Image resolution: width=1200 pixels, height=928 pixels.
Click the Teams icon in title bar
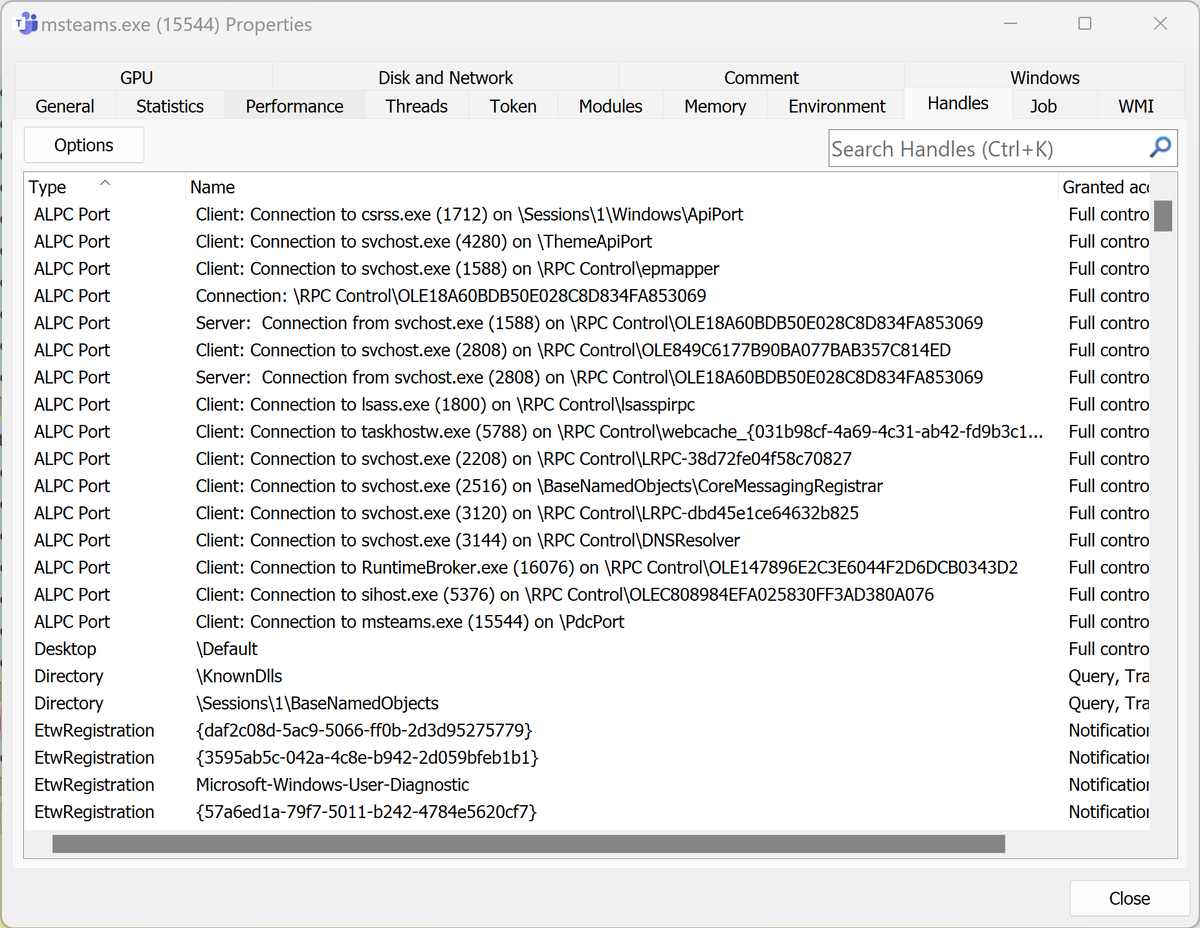pos(28,23)
